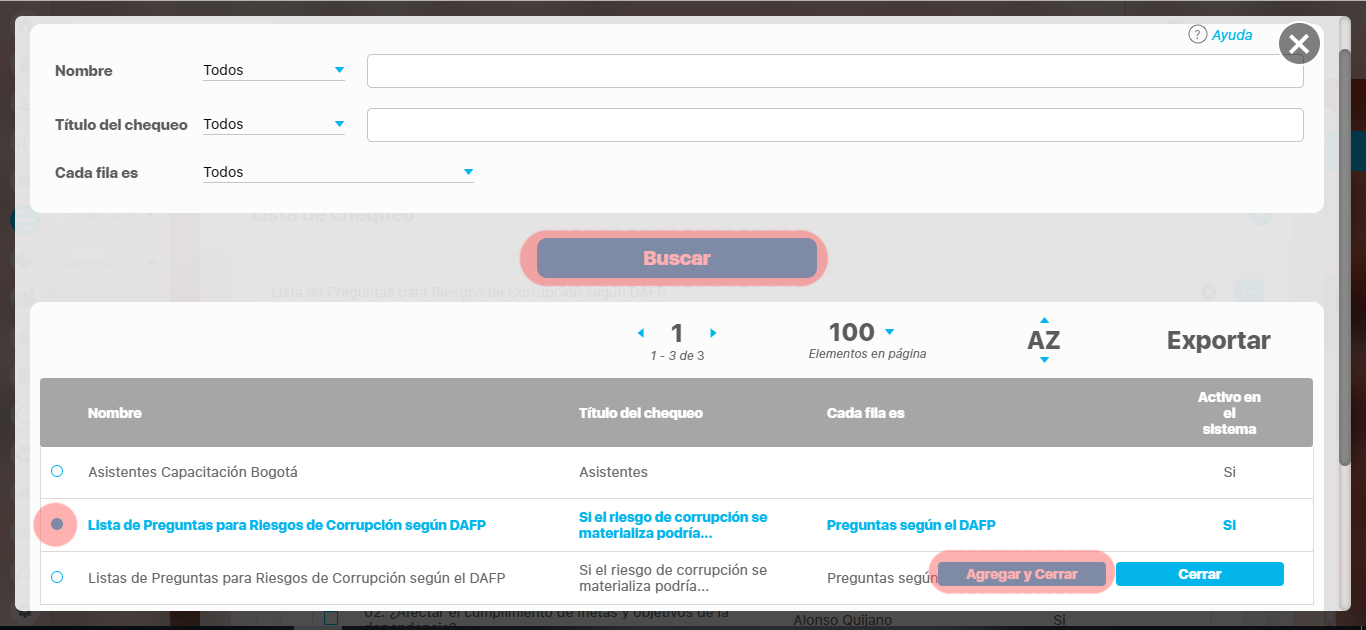The image size is (1366, 630).
Task: Select the Lista de Preguntas DAFP radio button
Action: point(57,524)
